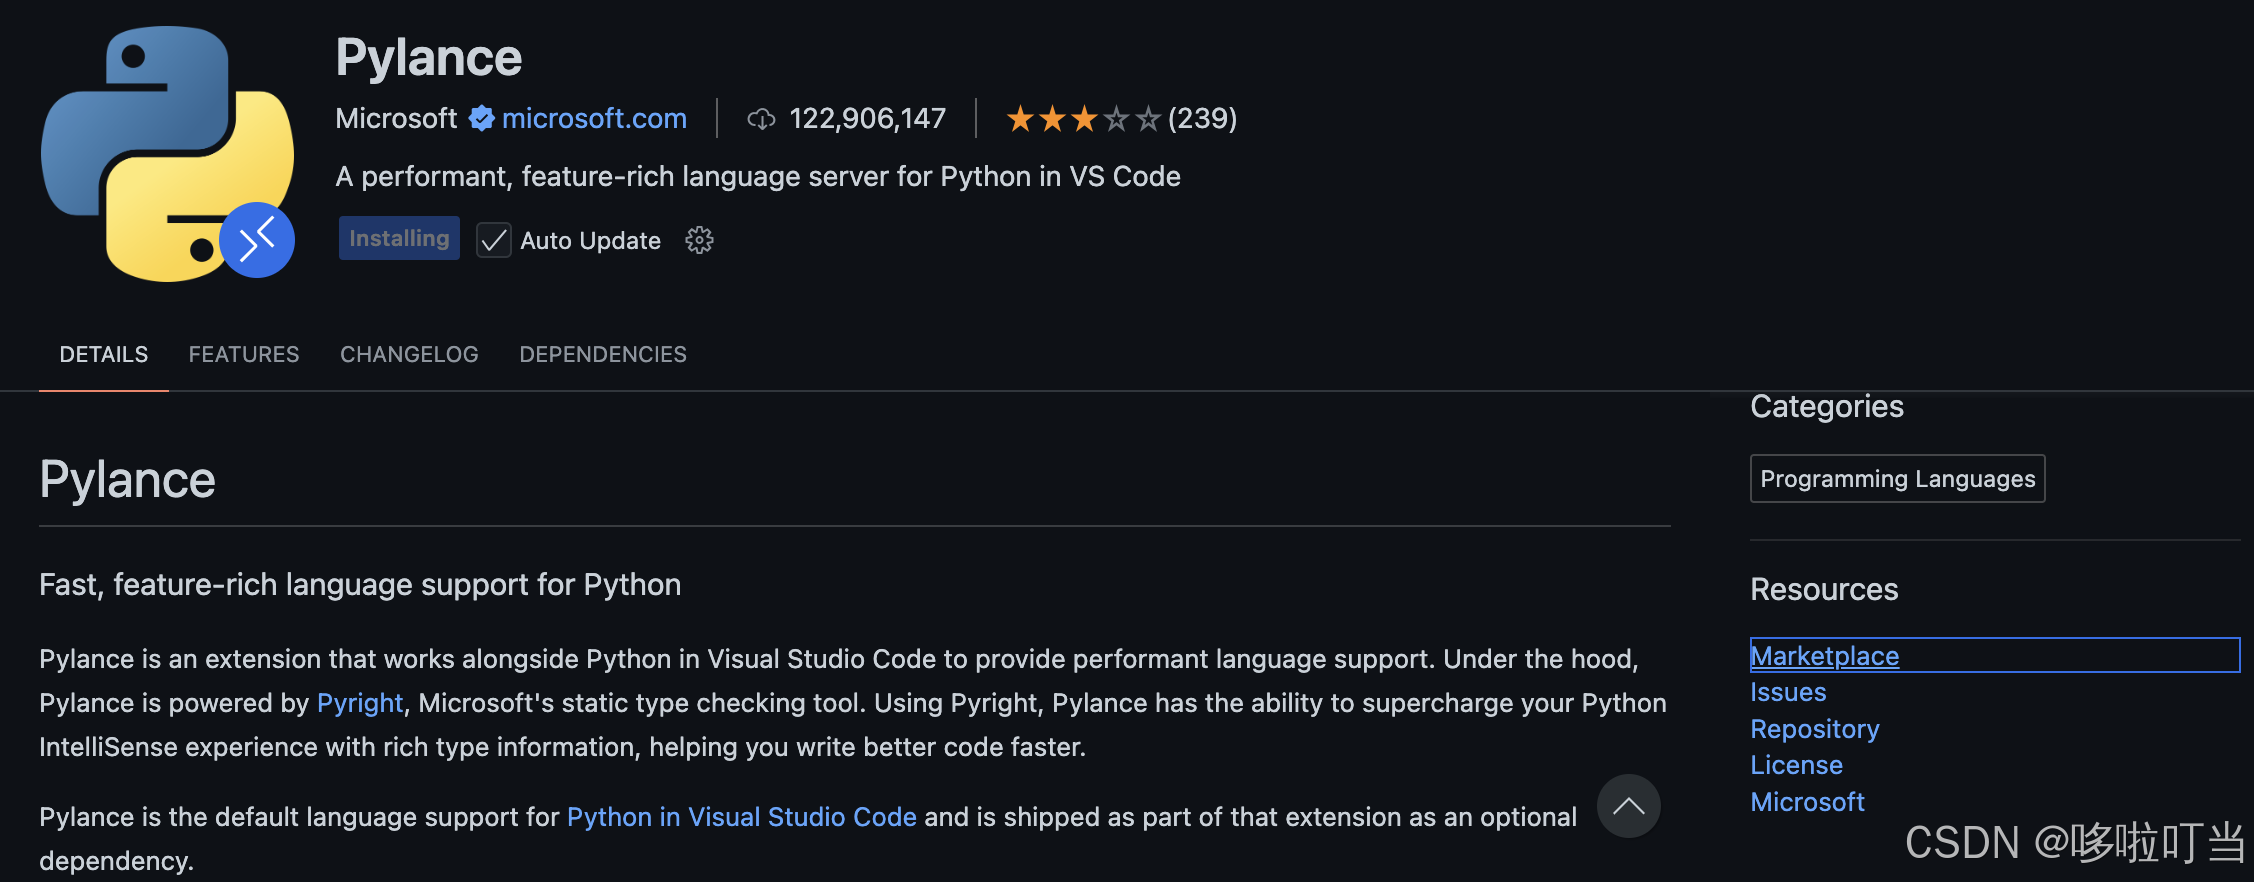The height and width of the screenshot is (882, 2254).
Task: Open the Microsoft resource link
Action: [1807, 802]
